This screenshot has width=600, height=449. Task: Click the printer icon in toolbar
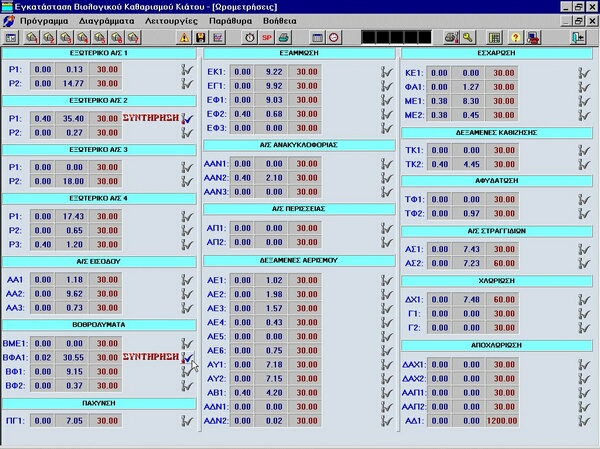click(283, 37)
